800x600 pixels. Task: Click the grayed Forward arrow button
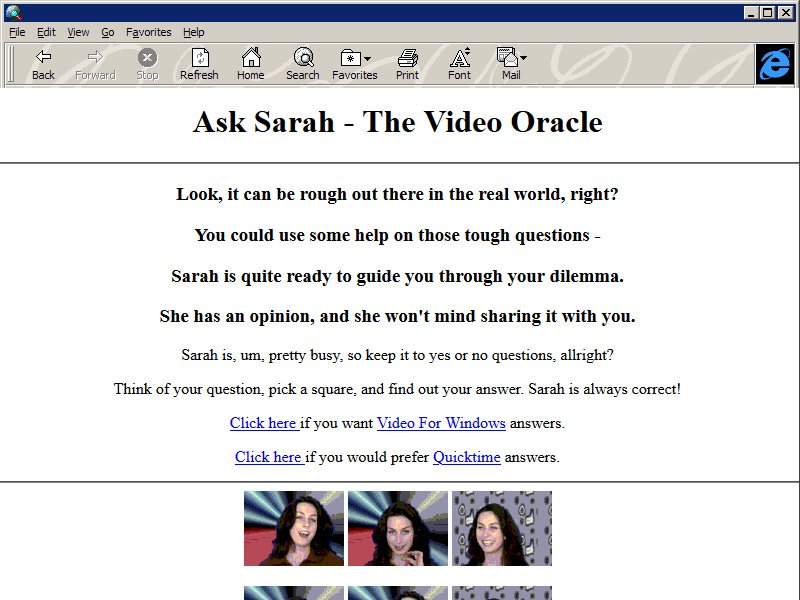(x=95, y=65)
